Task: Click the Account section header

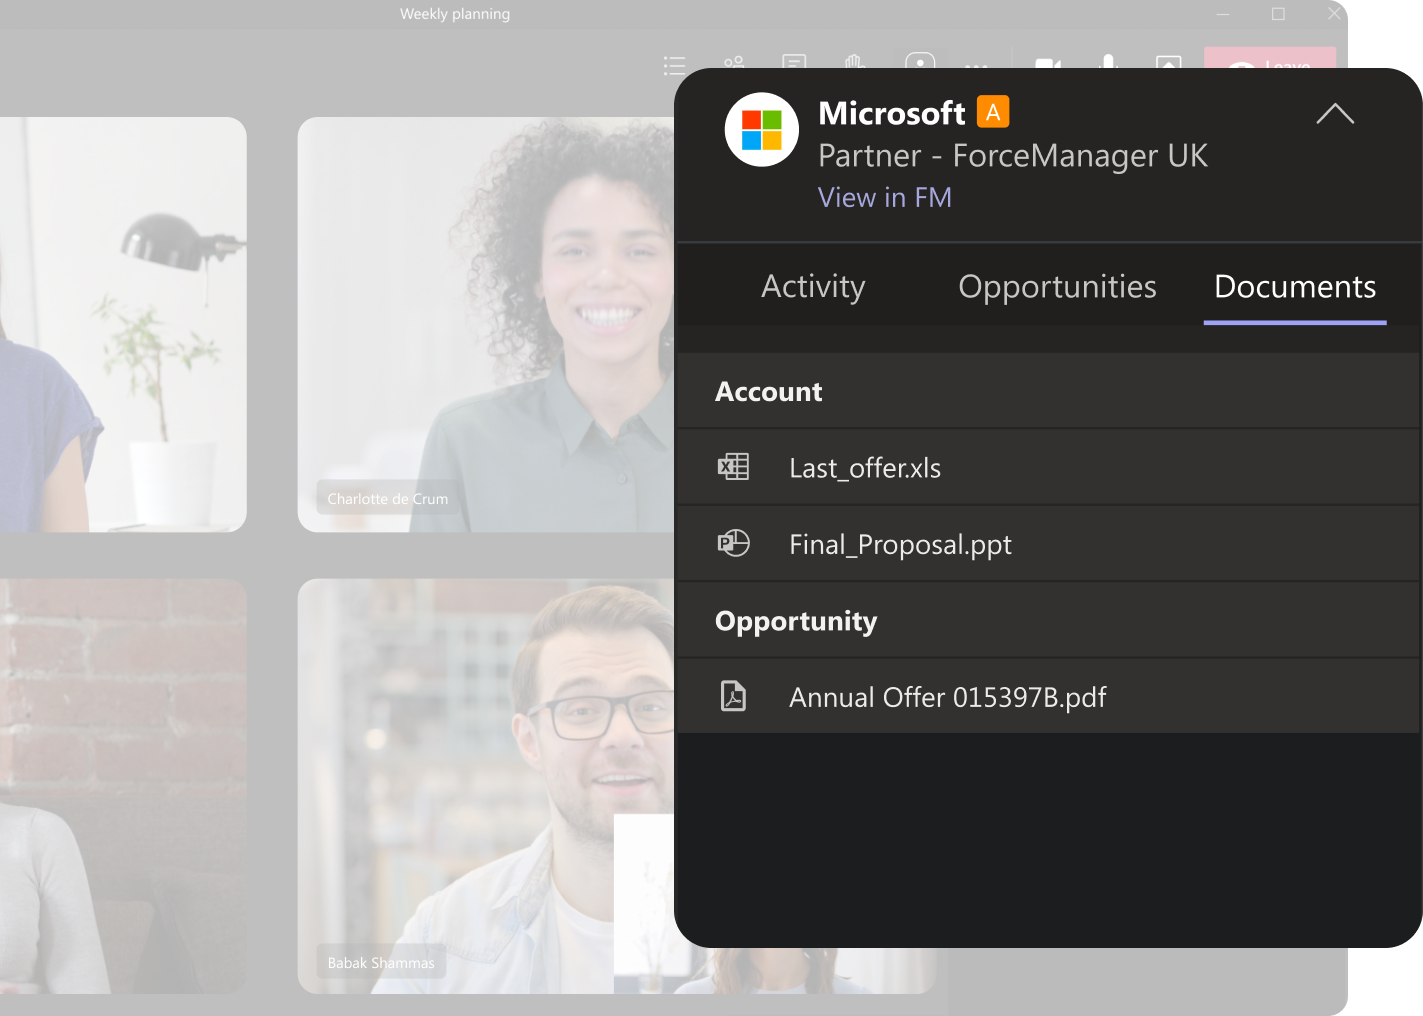Action: point(1048,391)
